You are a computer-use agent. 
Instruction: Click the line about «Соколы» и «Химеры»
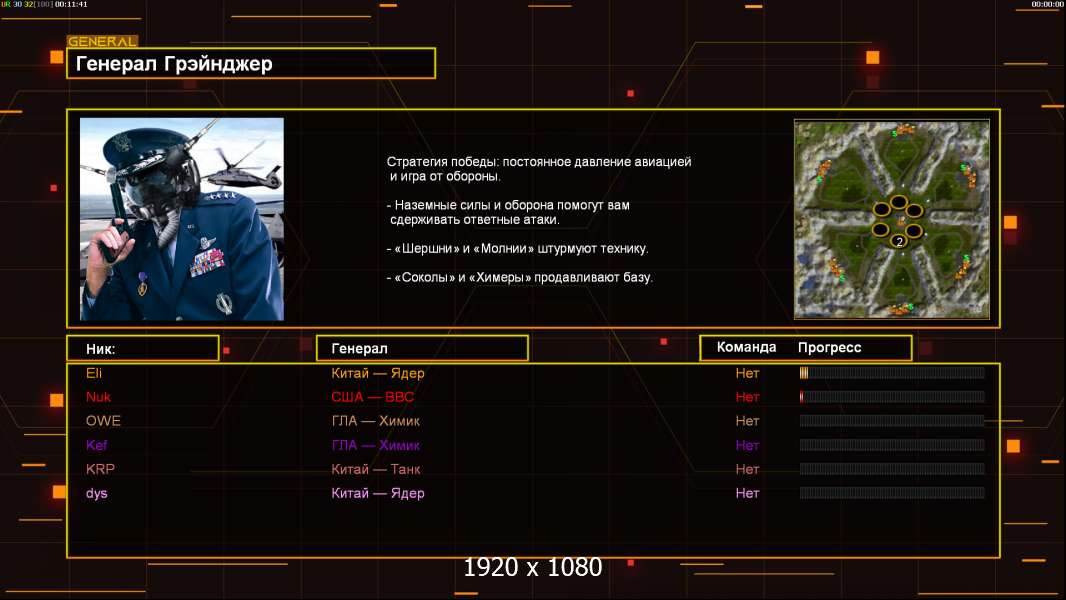tap(519, 277)
